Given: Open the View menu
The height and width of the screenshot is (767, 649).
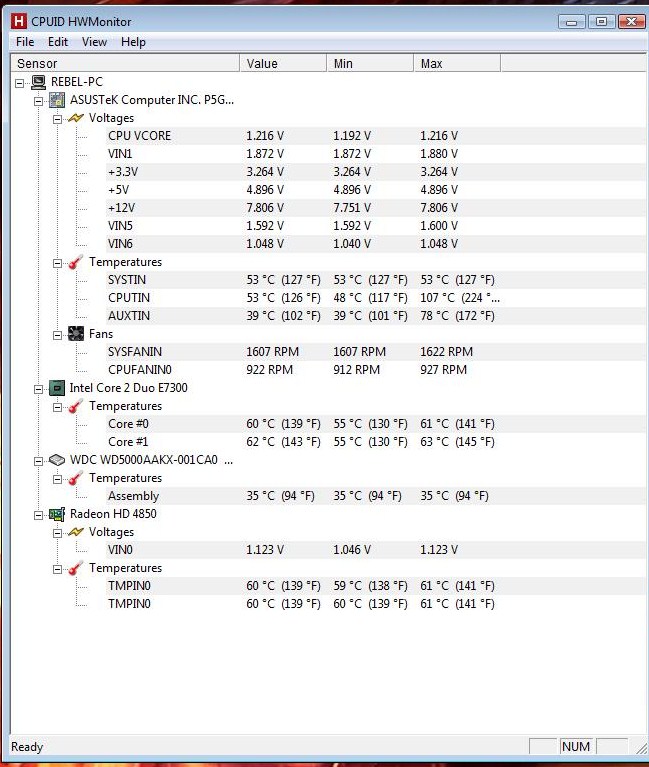Looking at the screenshot, I should click(94, 42).
